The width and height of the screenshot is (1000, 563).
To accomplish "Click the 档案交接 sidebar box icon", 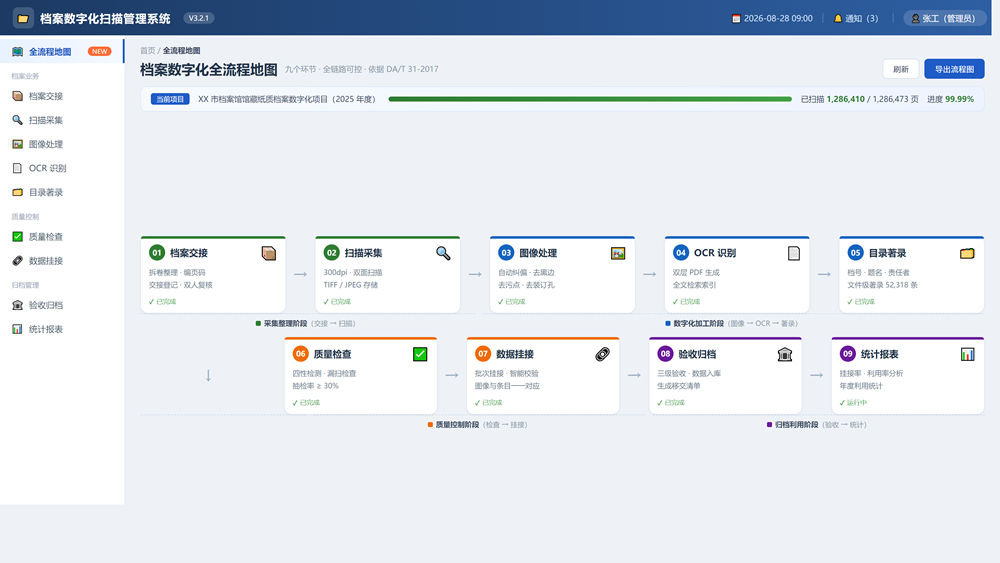I will [x=17, y=96].
